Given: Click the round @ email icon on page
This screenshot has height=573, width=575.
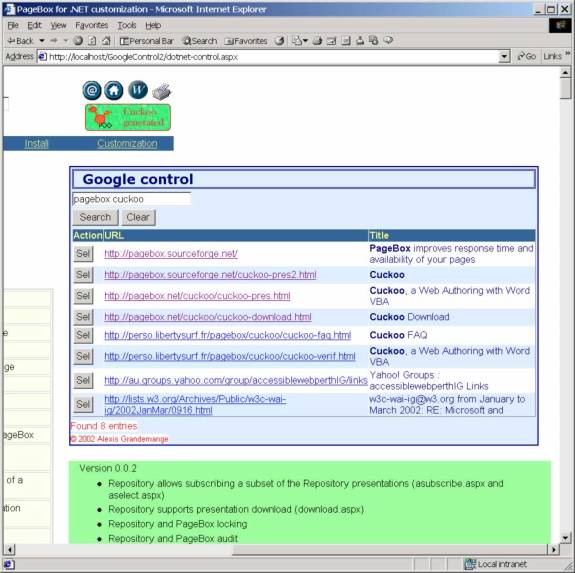Looking at the screenshot, I should [x=92, y=91].
